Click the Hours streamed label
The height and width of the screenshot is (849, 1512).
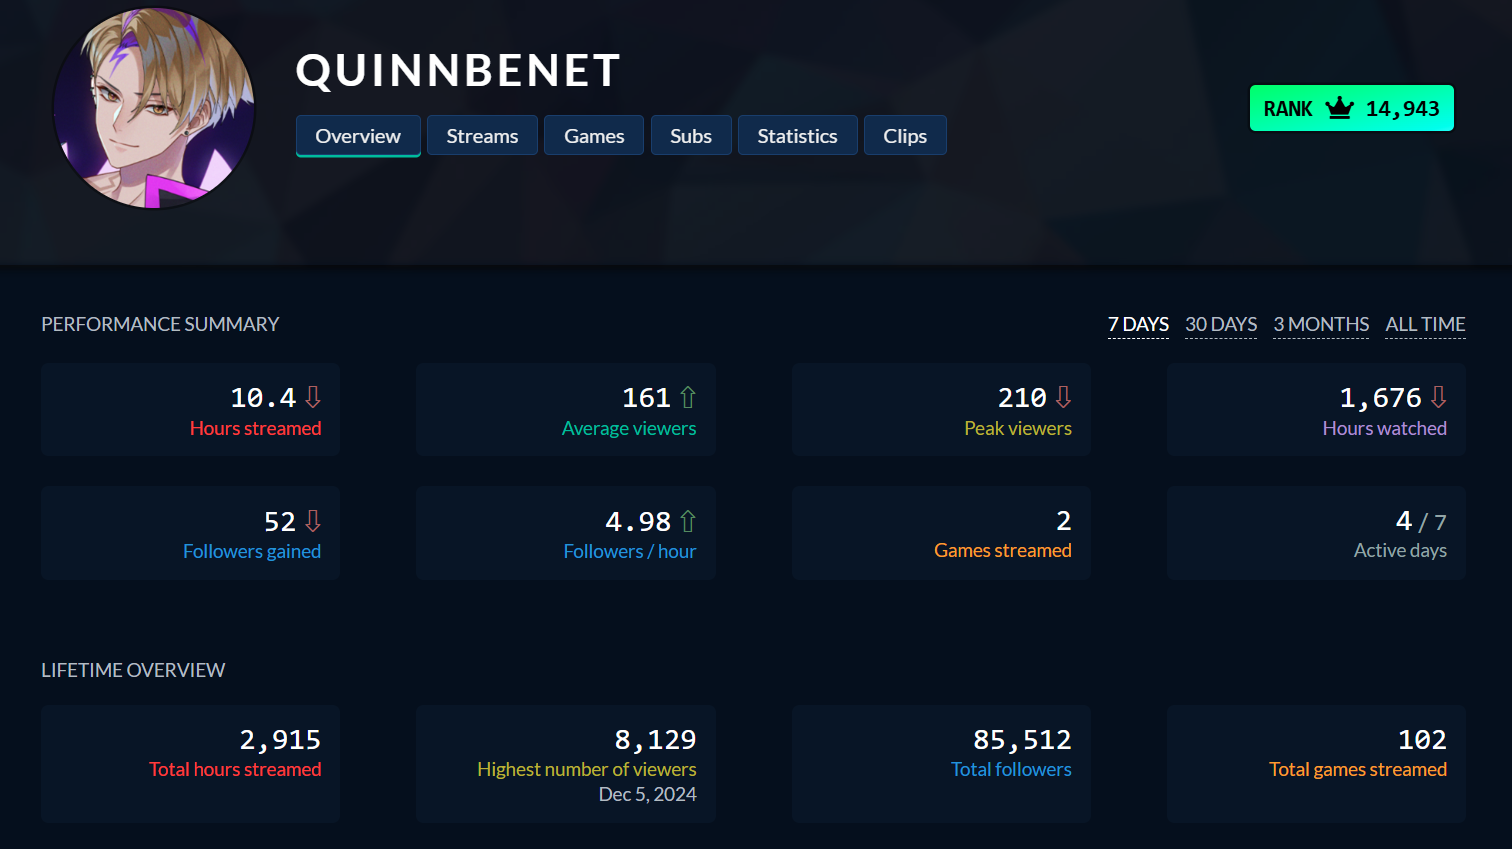point(256,428)
